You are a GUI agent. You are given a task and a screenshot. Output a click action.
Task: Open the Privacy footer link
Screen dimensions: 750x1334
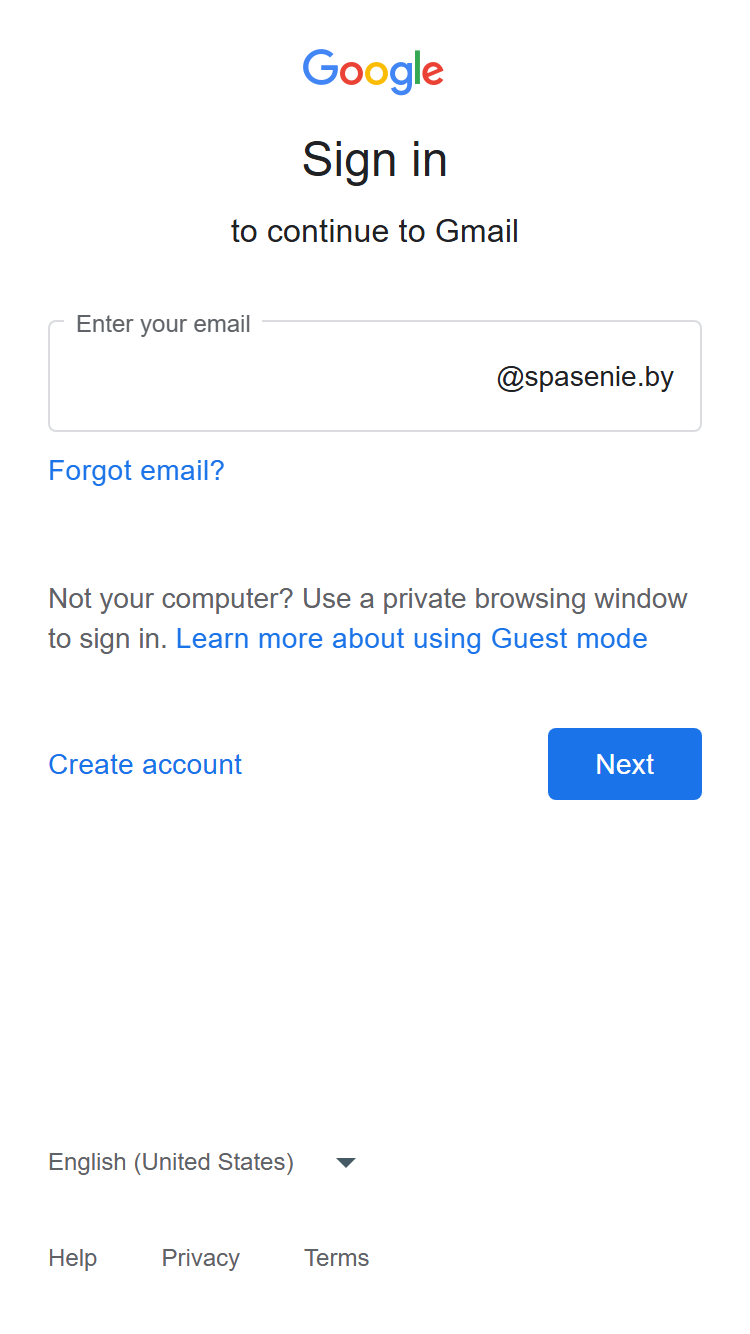pyautogui.click(x=200, y=1258)
